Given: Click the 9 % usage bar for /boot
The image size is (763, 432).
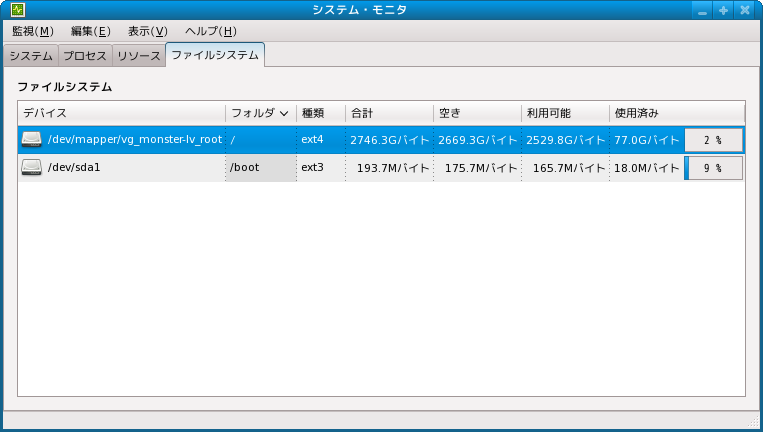Looking at the screenshot, I should 713,168.
